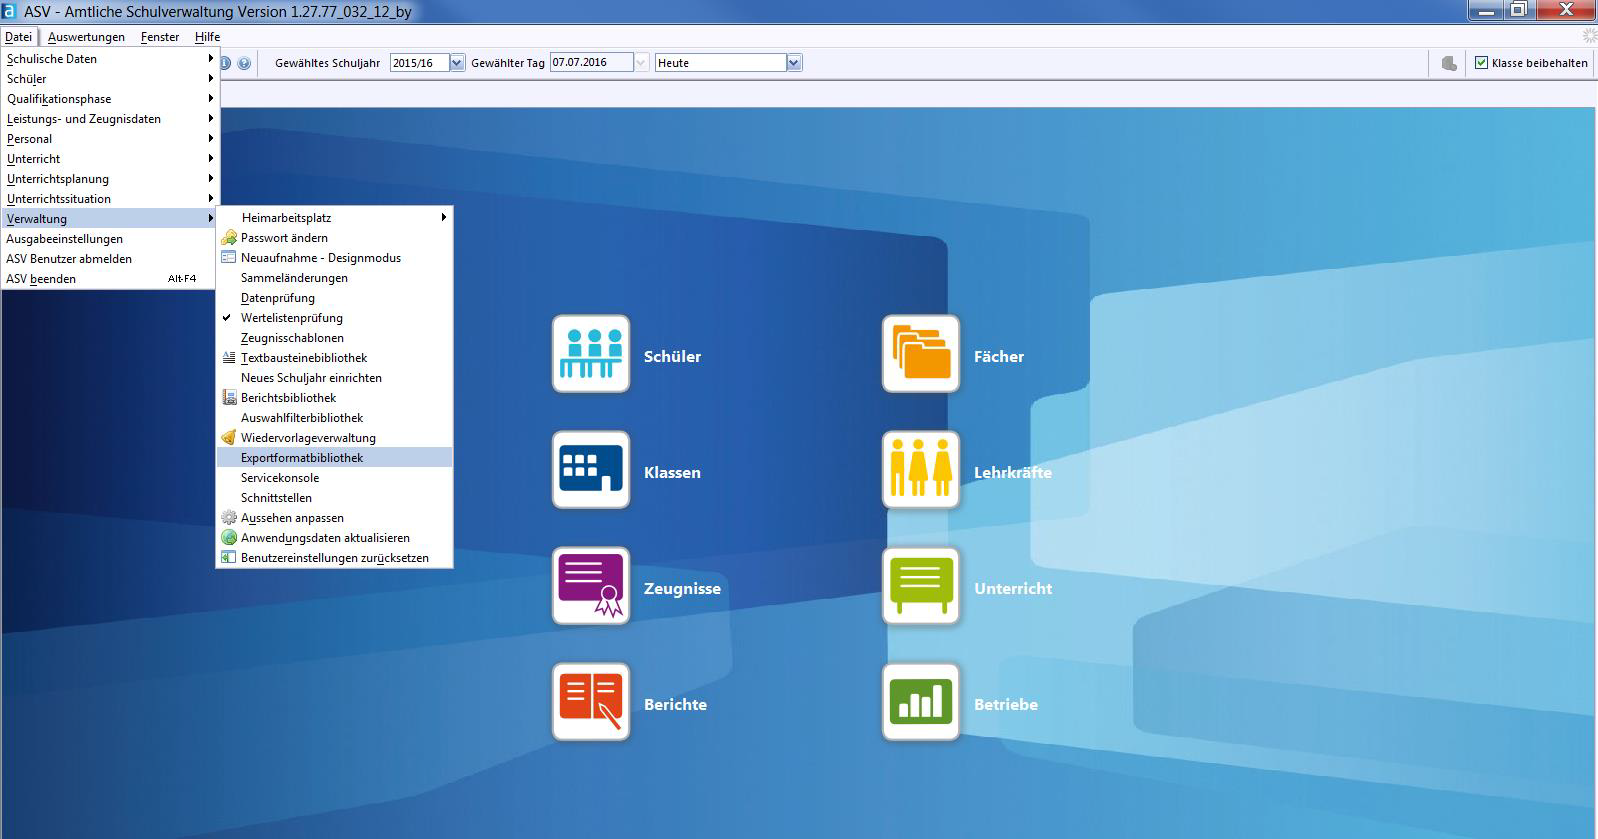Choose Passwort ändern from the submenu
Screen dimensions: 1598x839
tap(334, 238)
